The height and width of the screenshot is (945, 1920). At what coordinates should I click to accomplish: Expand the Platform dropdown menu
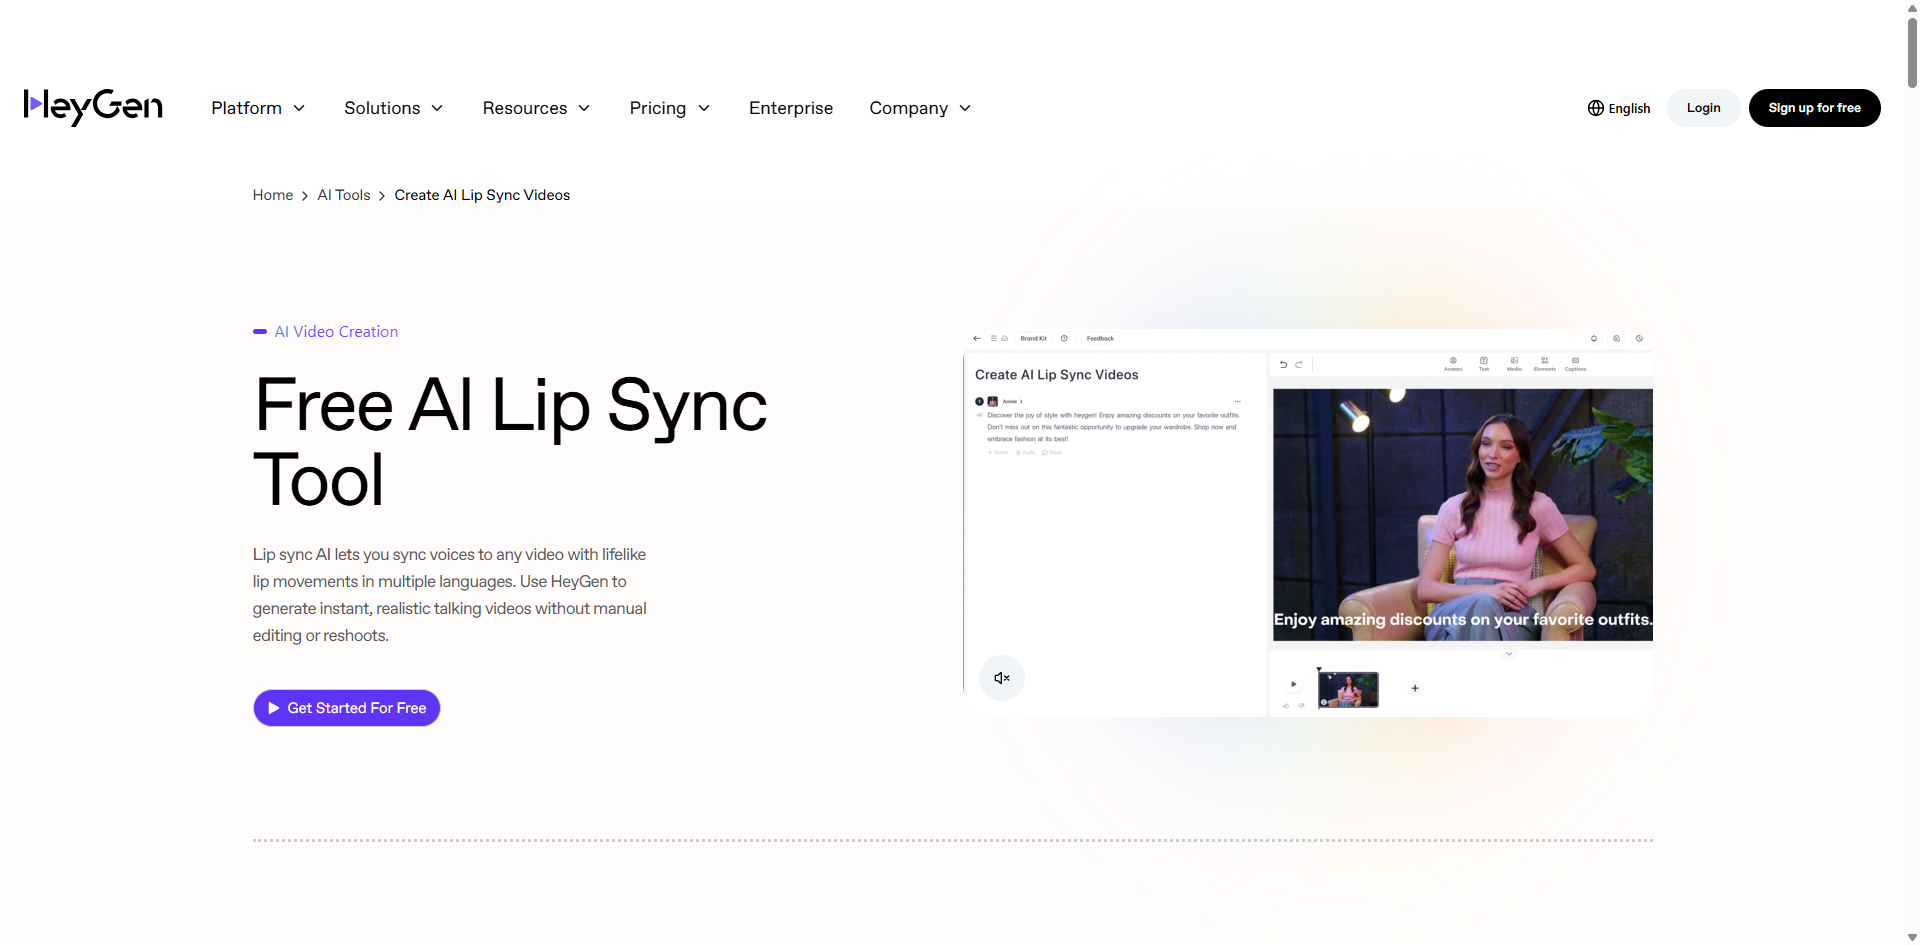tap(258, 108)
